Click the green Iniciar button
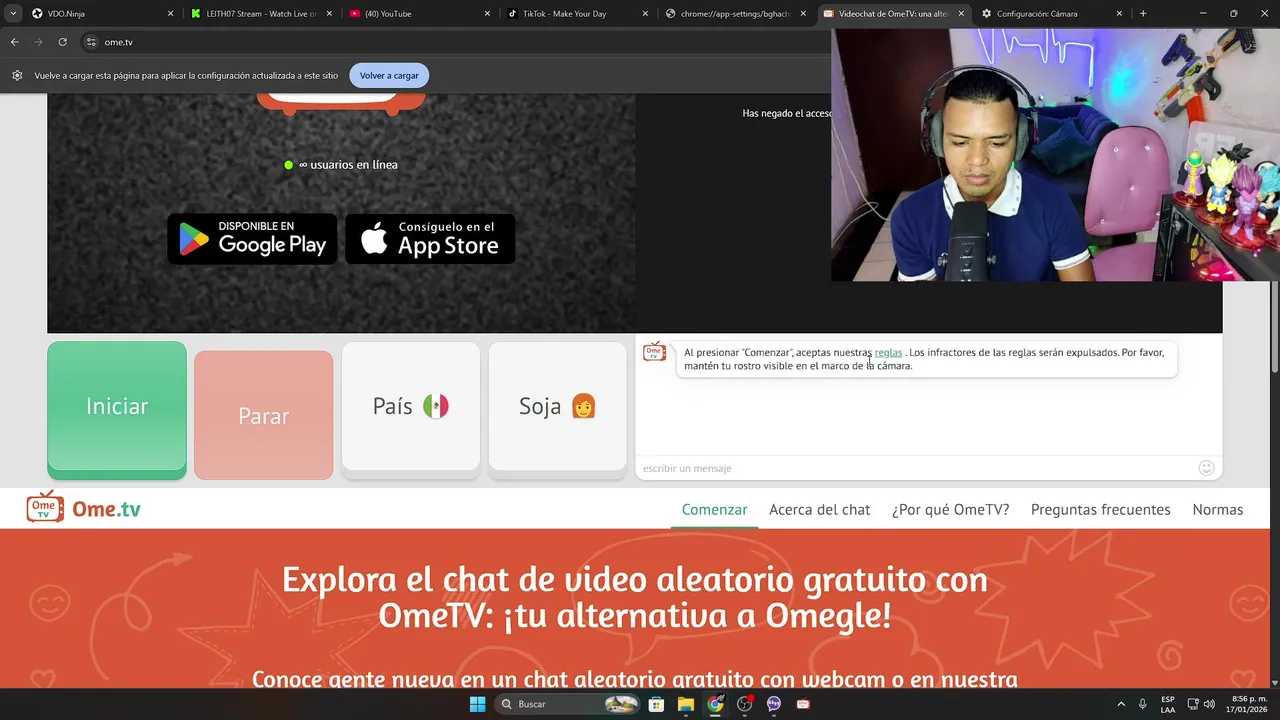The height and width of the screenshot is (720, 1280). (117, 407)
